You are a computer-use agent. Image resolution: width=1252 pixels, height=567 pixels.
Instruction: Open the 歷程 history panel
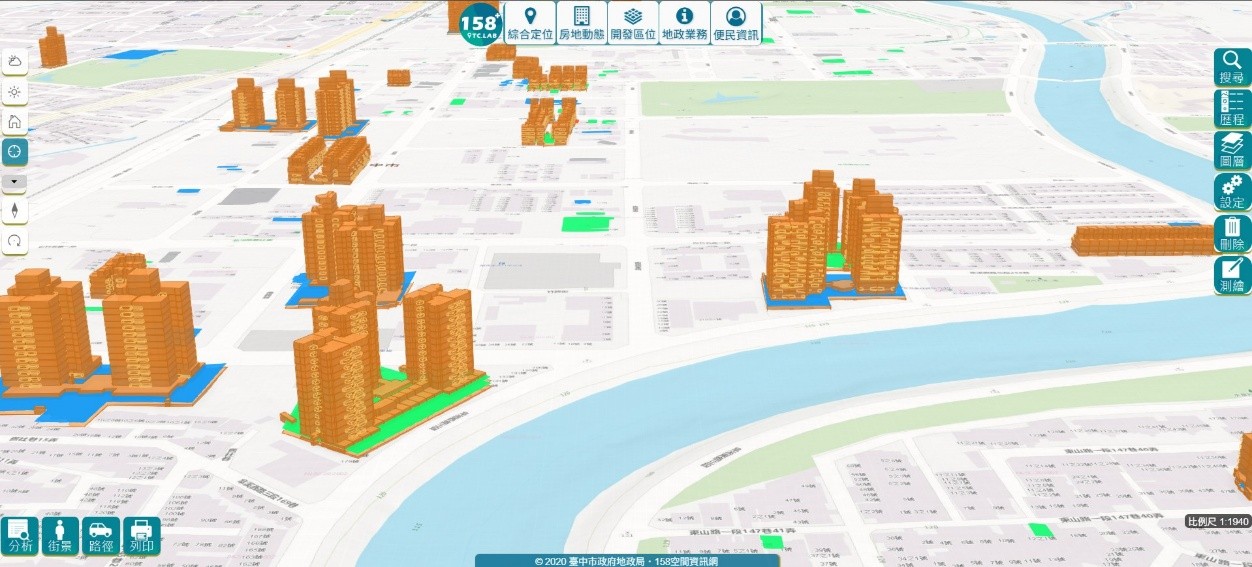(1232, 109)
